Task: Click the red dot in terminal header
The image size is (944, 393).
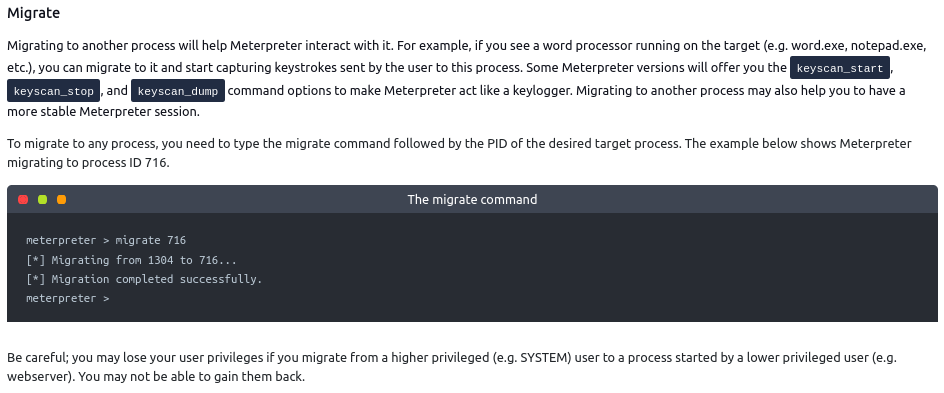Action: click(23, 199)
